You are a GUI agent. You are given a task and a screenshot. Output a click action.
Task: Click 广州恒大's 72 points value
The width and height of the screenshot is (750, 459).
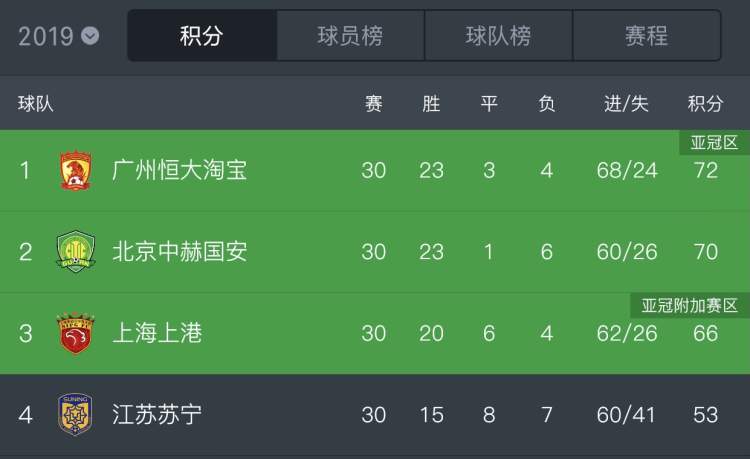pyautogui.click(x=706, y=171)
